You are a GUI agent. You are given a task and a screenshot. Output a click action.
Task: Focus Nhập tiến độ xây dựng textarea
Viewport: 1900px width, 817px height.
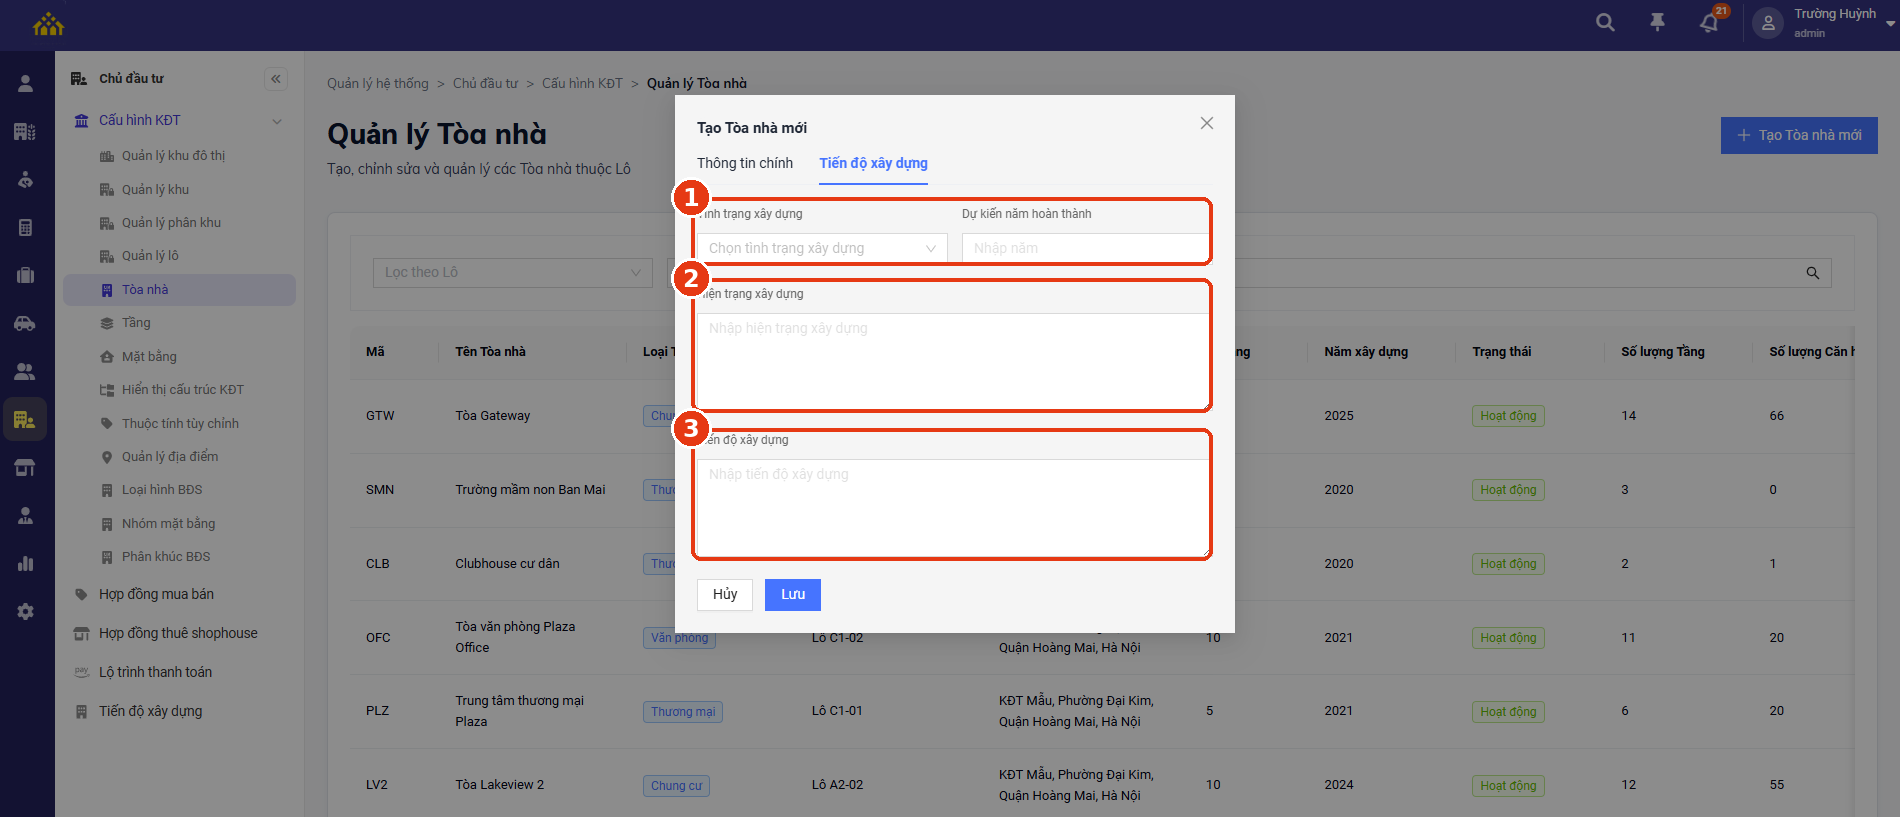pos(954,508)
